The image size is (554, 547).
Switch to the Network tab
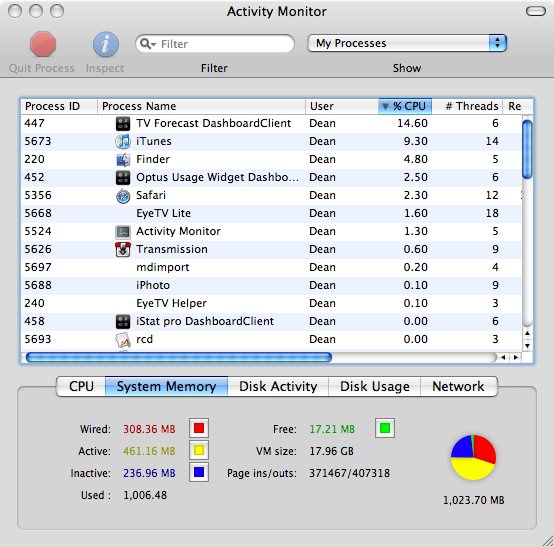coord(459,387)
